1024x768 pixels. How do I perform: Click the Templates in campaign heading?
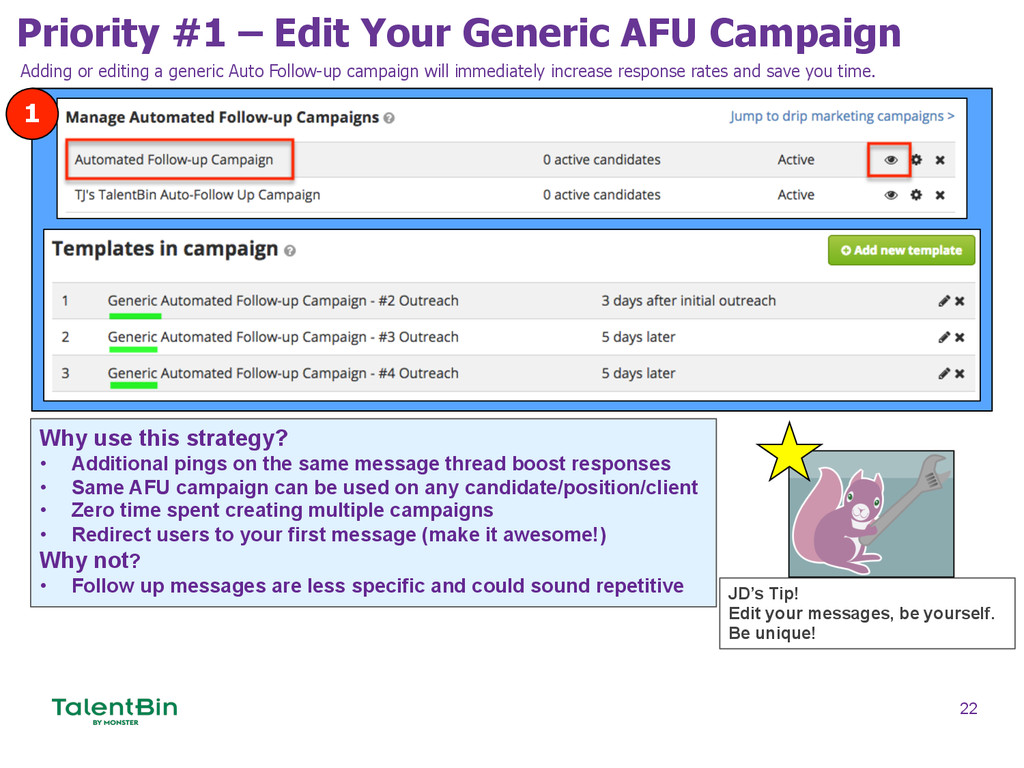165,249
